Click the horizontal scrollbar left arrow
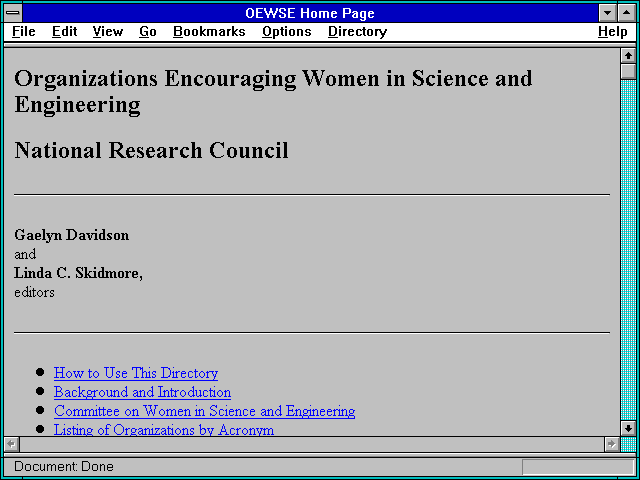 pyautogui.click(x=12, y=444)
